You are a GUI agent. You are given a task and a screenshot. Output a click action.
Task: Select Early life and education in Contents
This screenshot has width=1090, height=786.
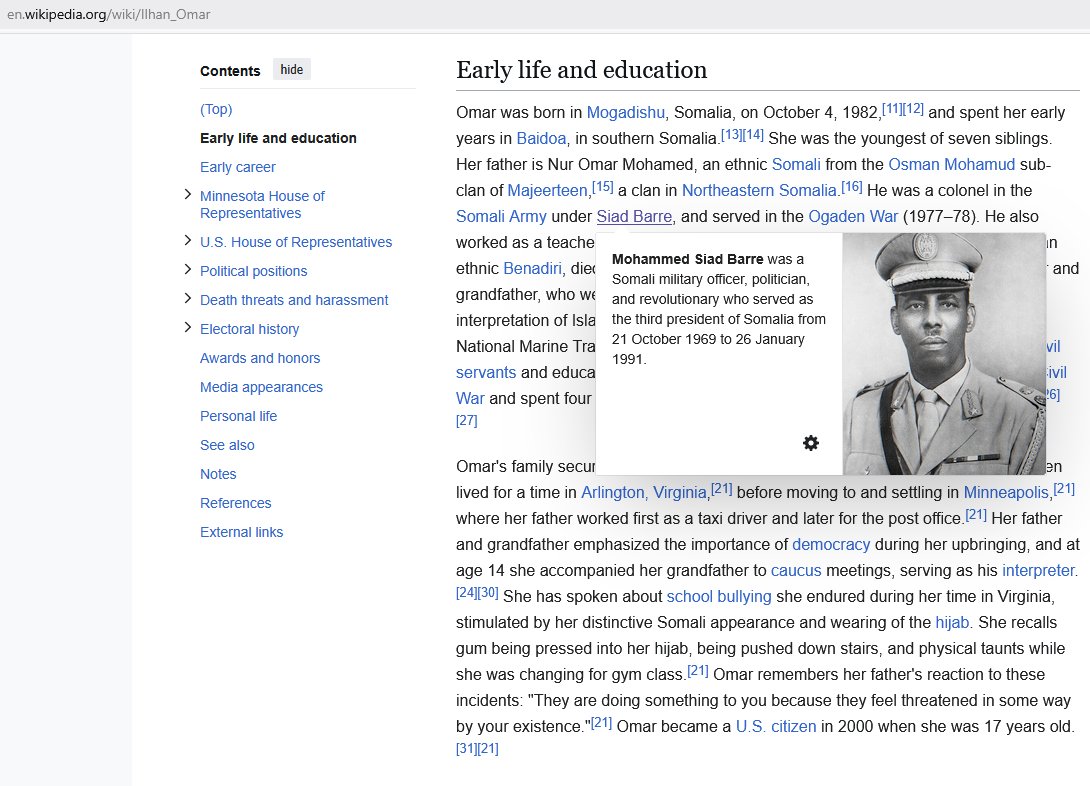278,138
